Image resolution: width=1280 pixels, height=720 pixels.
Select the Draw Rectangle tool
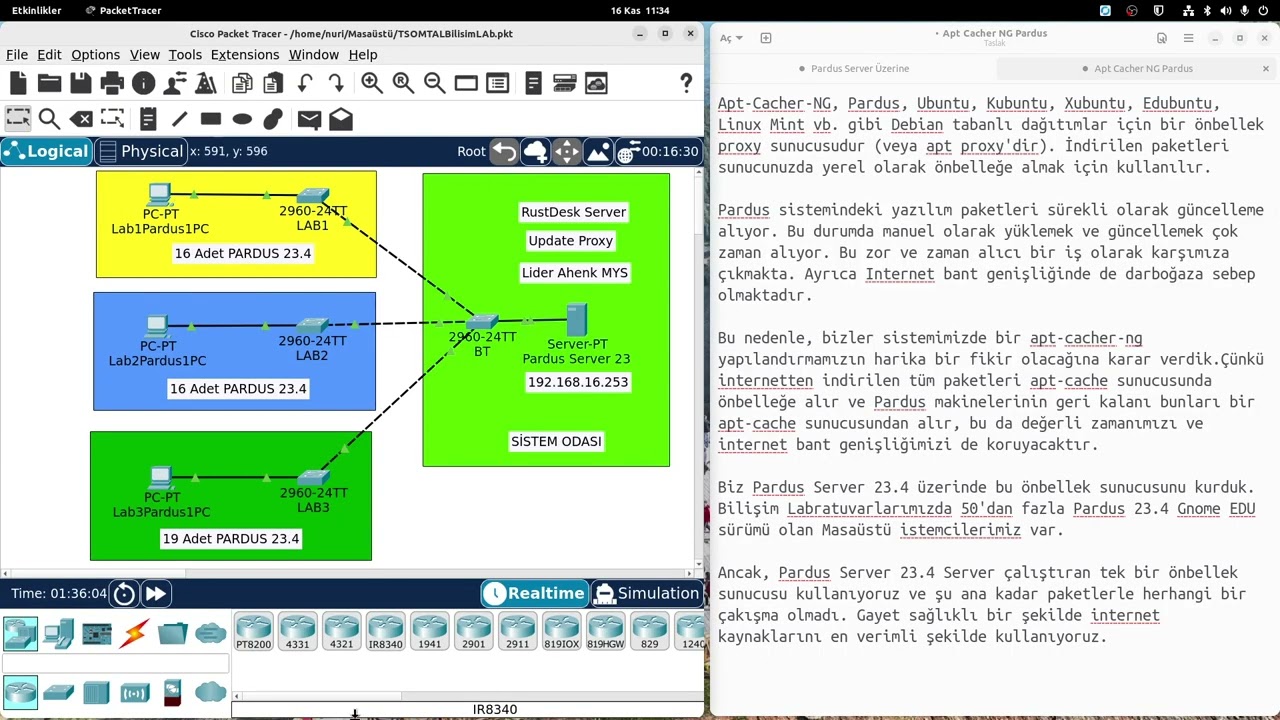point(210,119)
